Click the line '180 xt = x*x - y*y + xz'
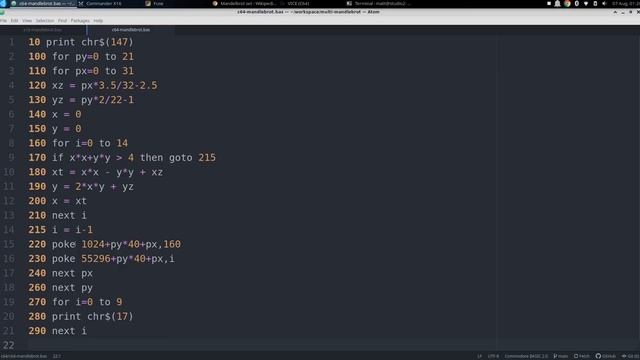The image size is (640, 360). 96,172
